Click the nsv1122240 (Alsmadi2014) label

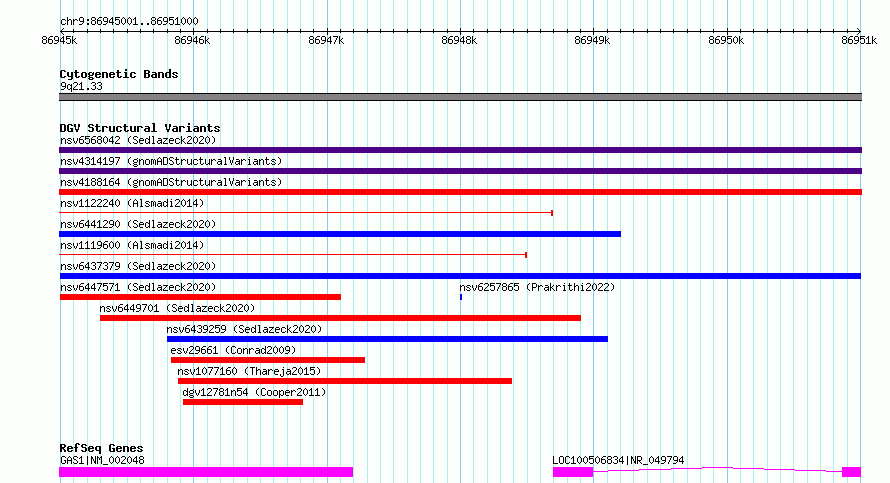click(x=132, y=203)
